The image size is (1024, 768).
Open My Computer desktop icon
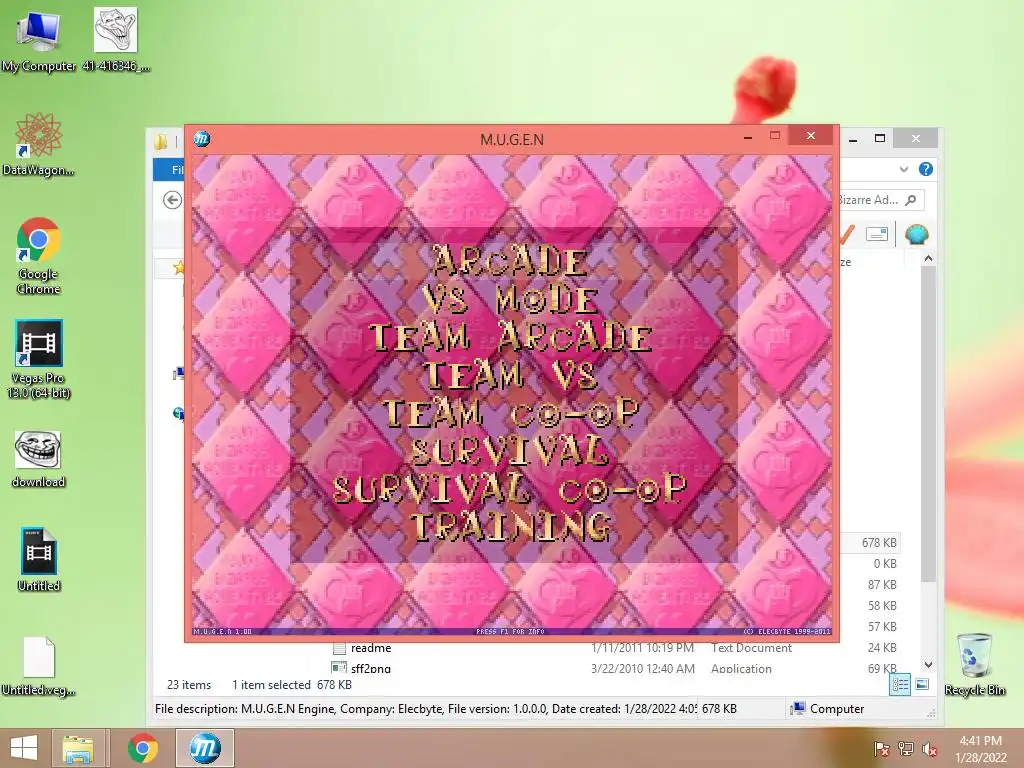[39, 39]
